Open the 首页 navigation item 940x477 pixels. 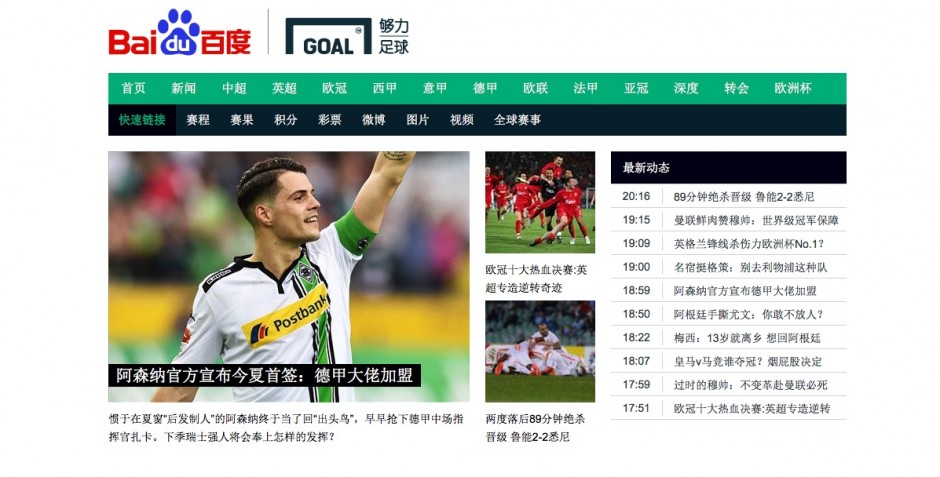[x=134, y=88]
